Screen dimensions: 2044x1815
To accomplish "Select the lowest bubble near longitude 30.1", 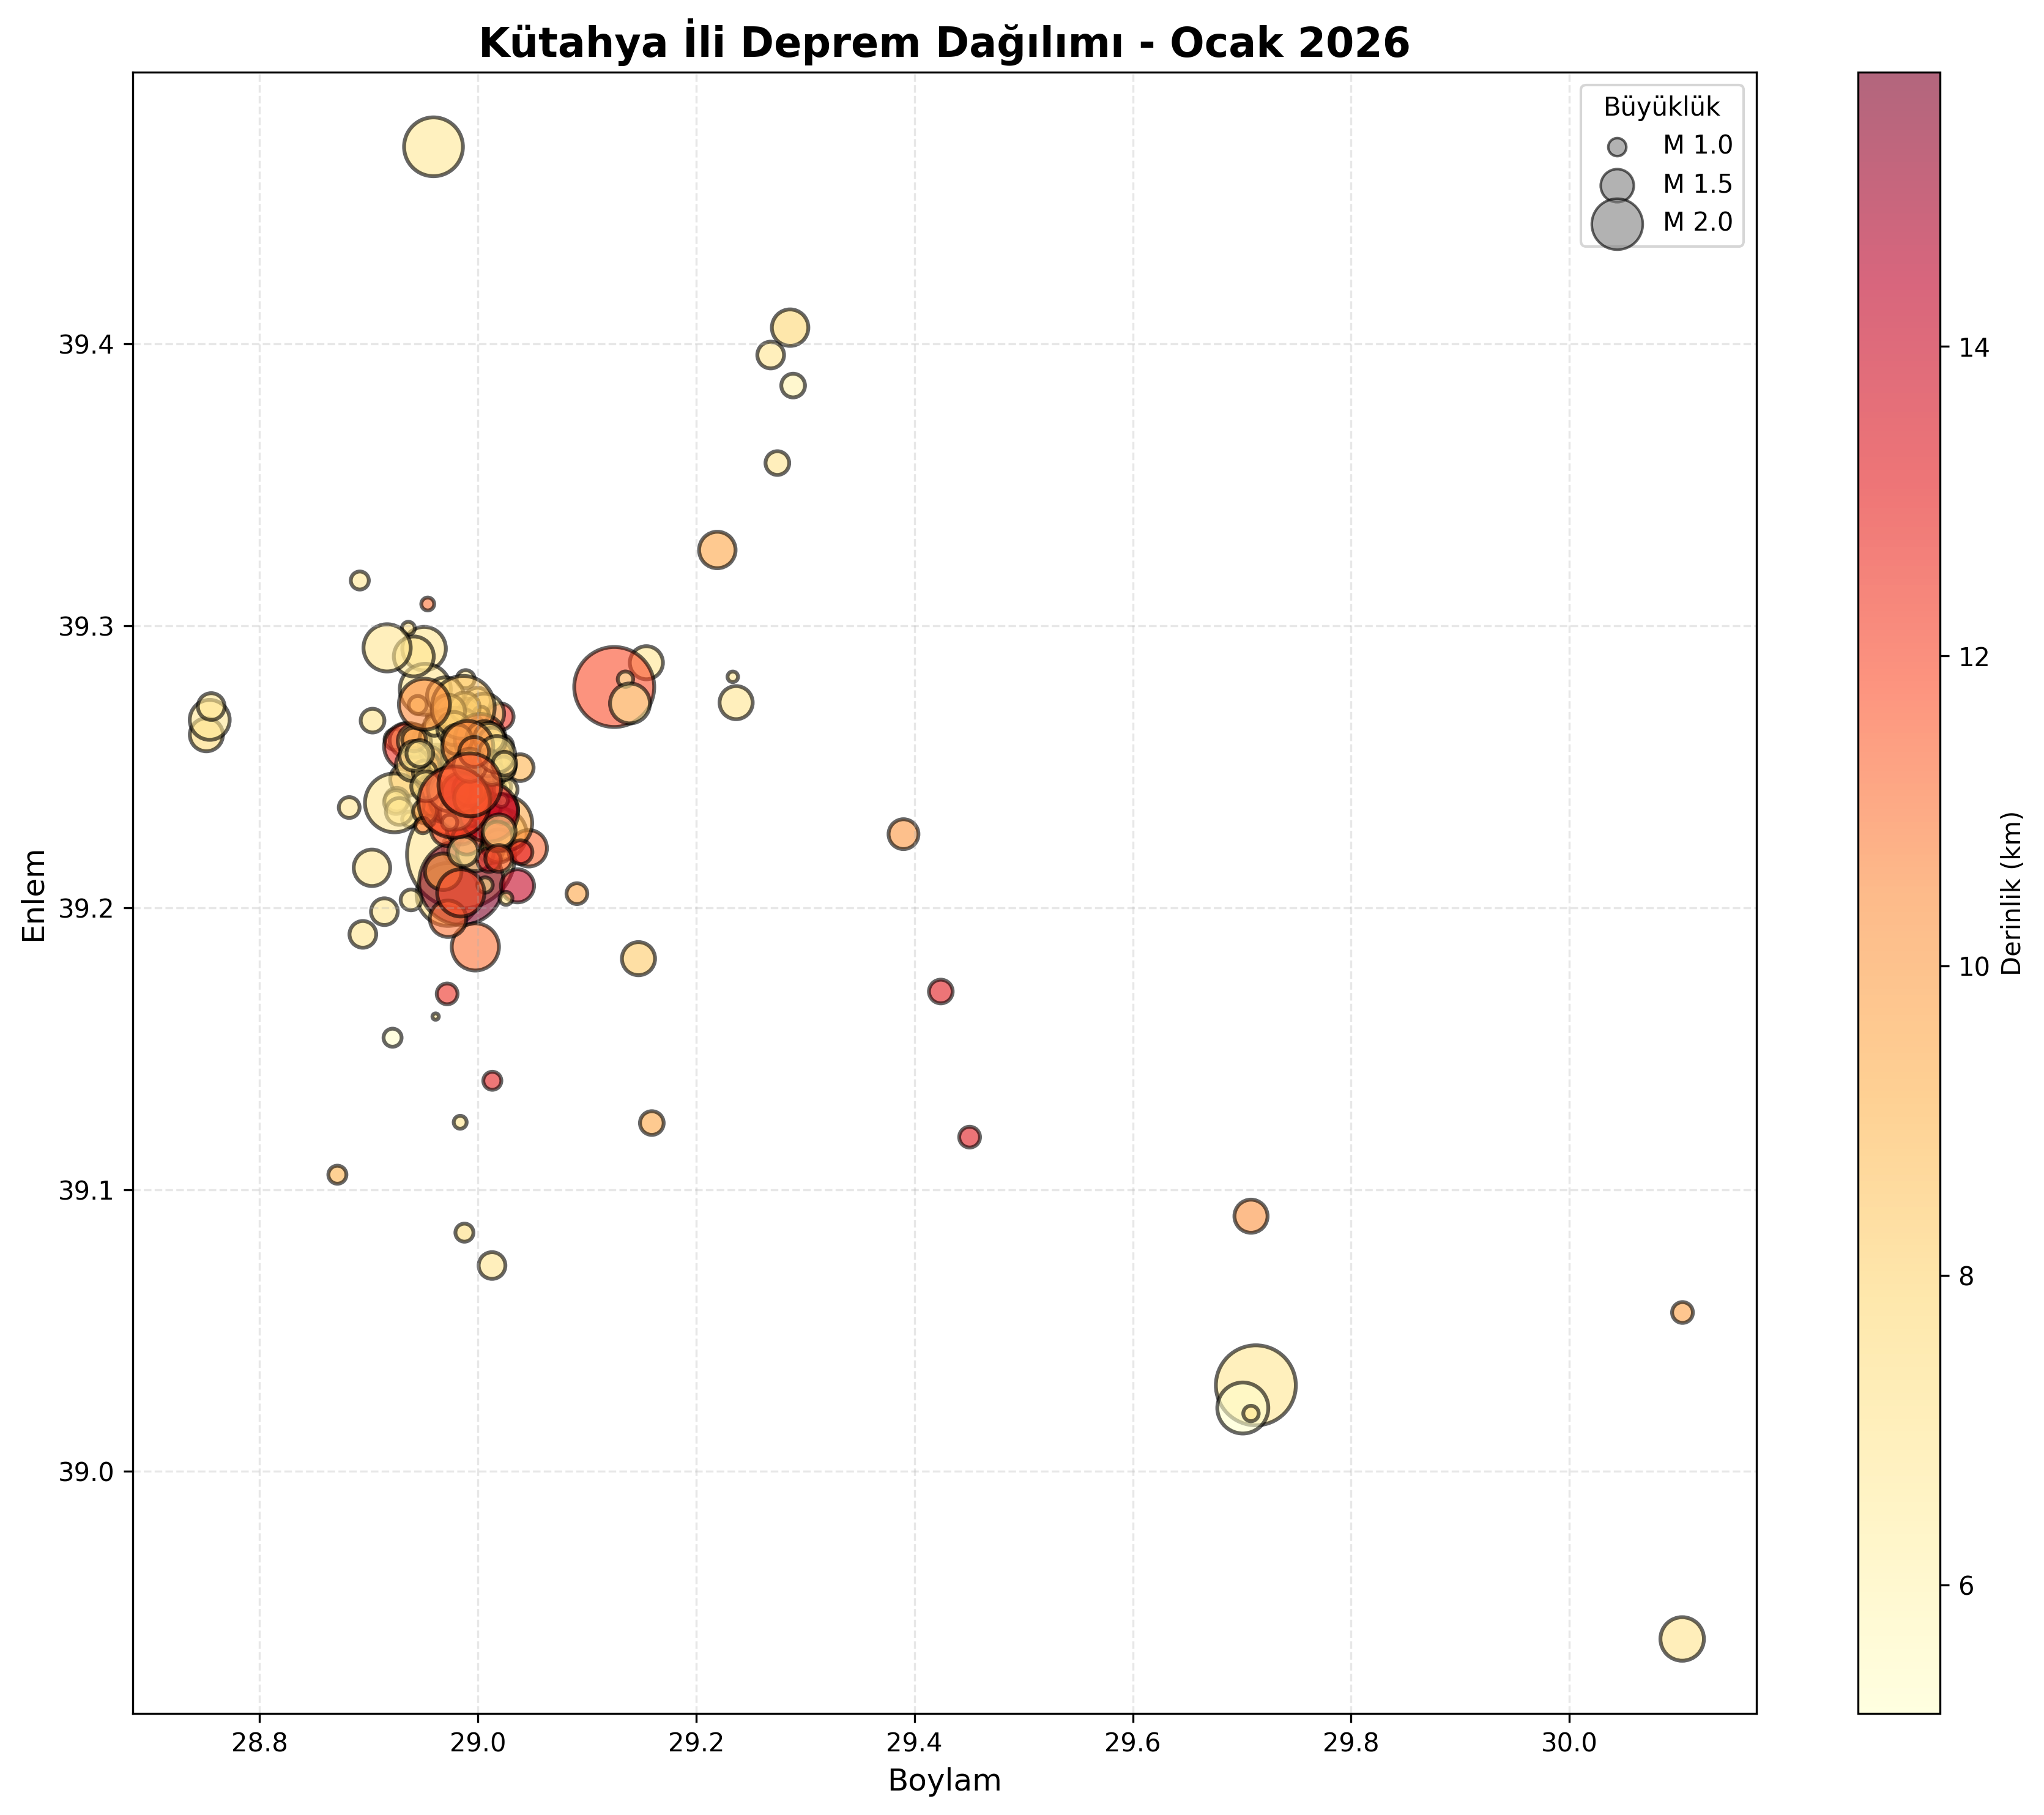I will point(1682,1639).
